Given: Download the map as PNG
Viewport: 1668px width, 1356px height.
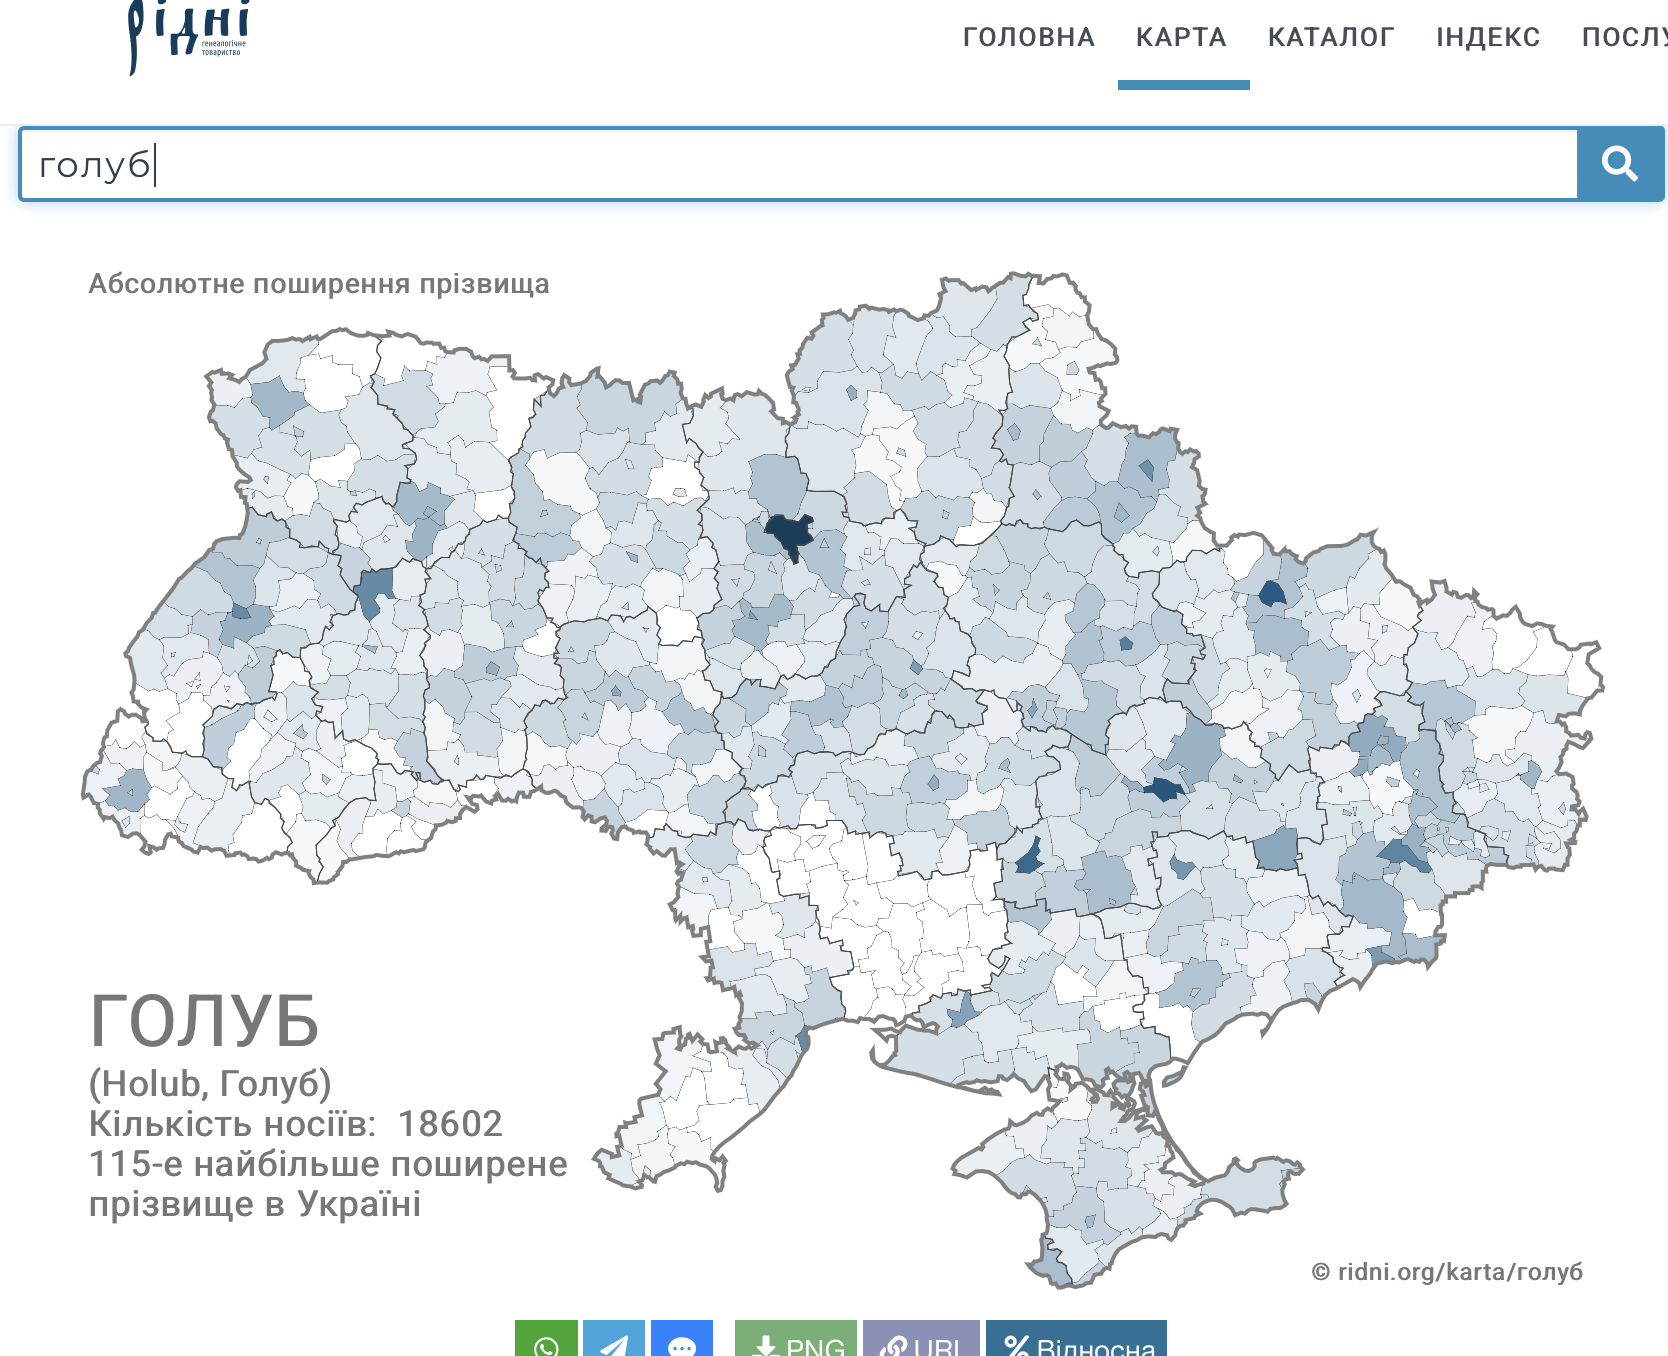Looking at the screenshot, I should 796,1341.
